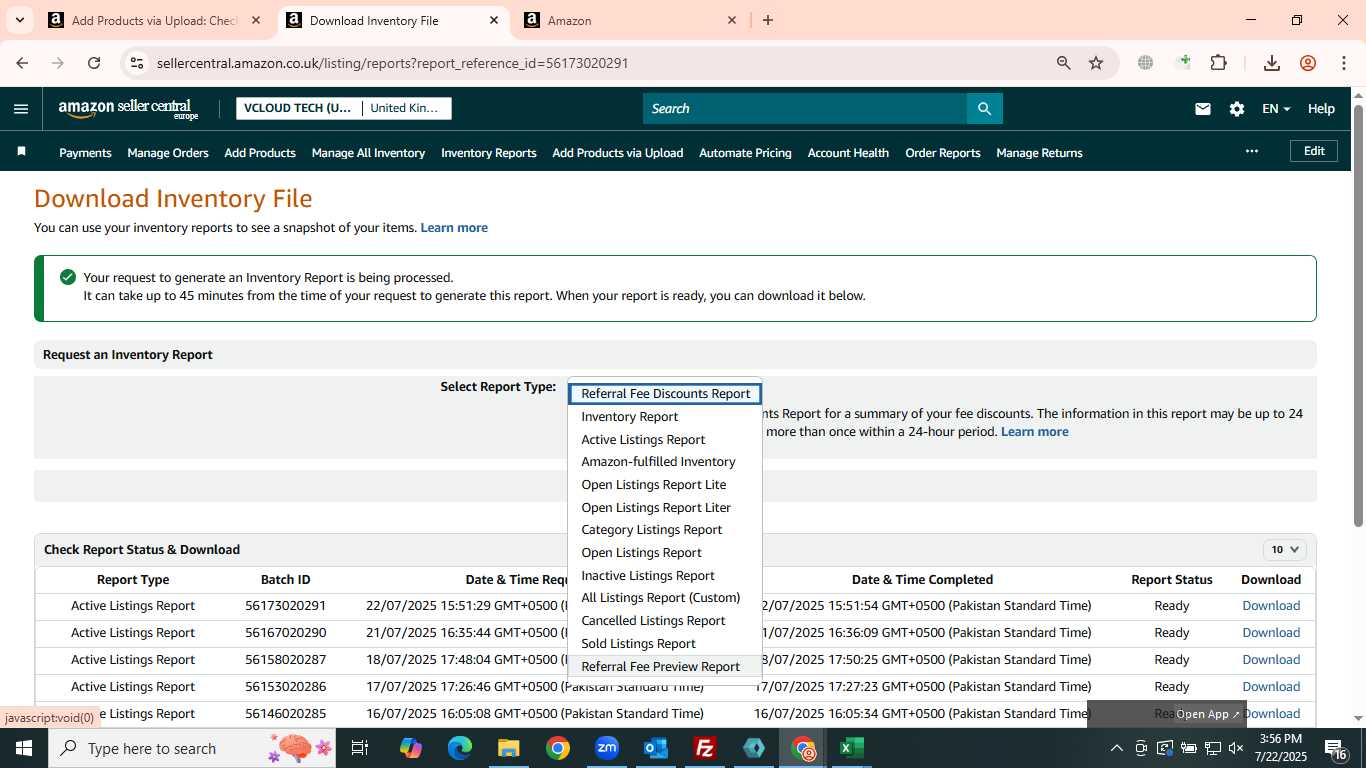The width and height of the screenshot is (1366, 768).
Task: Go to Manage Orders
Action: [x=168, y=153]
